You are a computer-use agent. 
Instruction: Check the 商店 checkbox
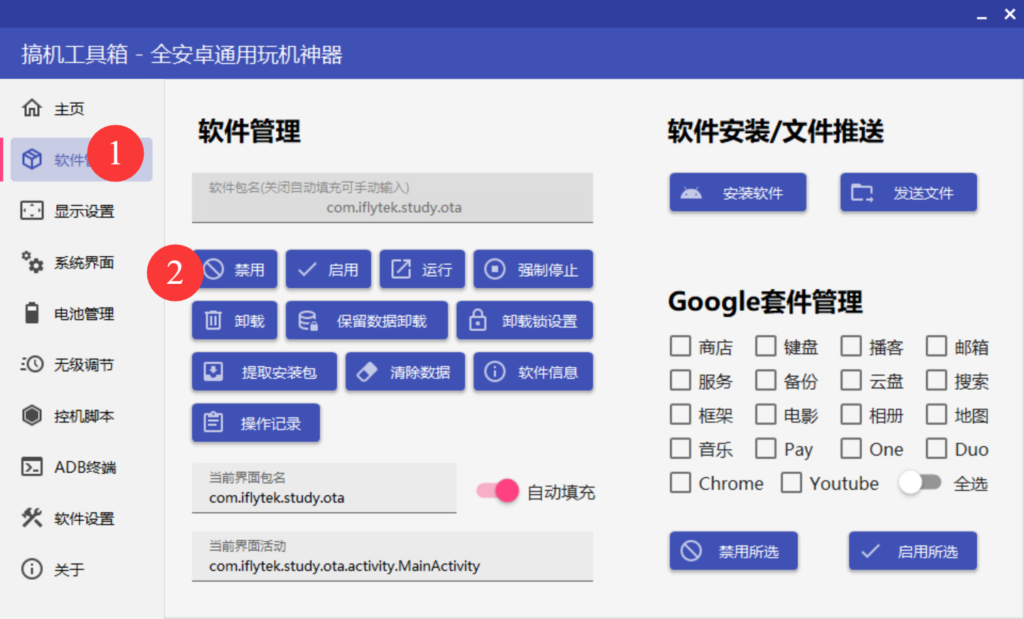coord(680,346)
